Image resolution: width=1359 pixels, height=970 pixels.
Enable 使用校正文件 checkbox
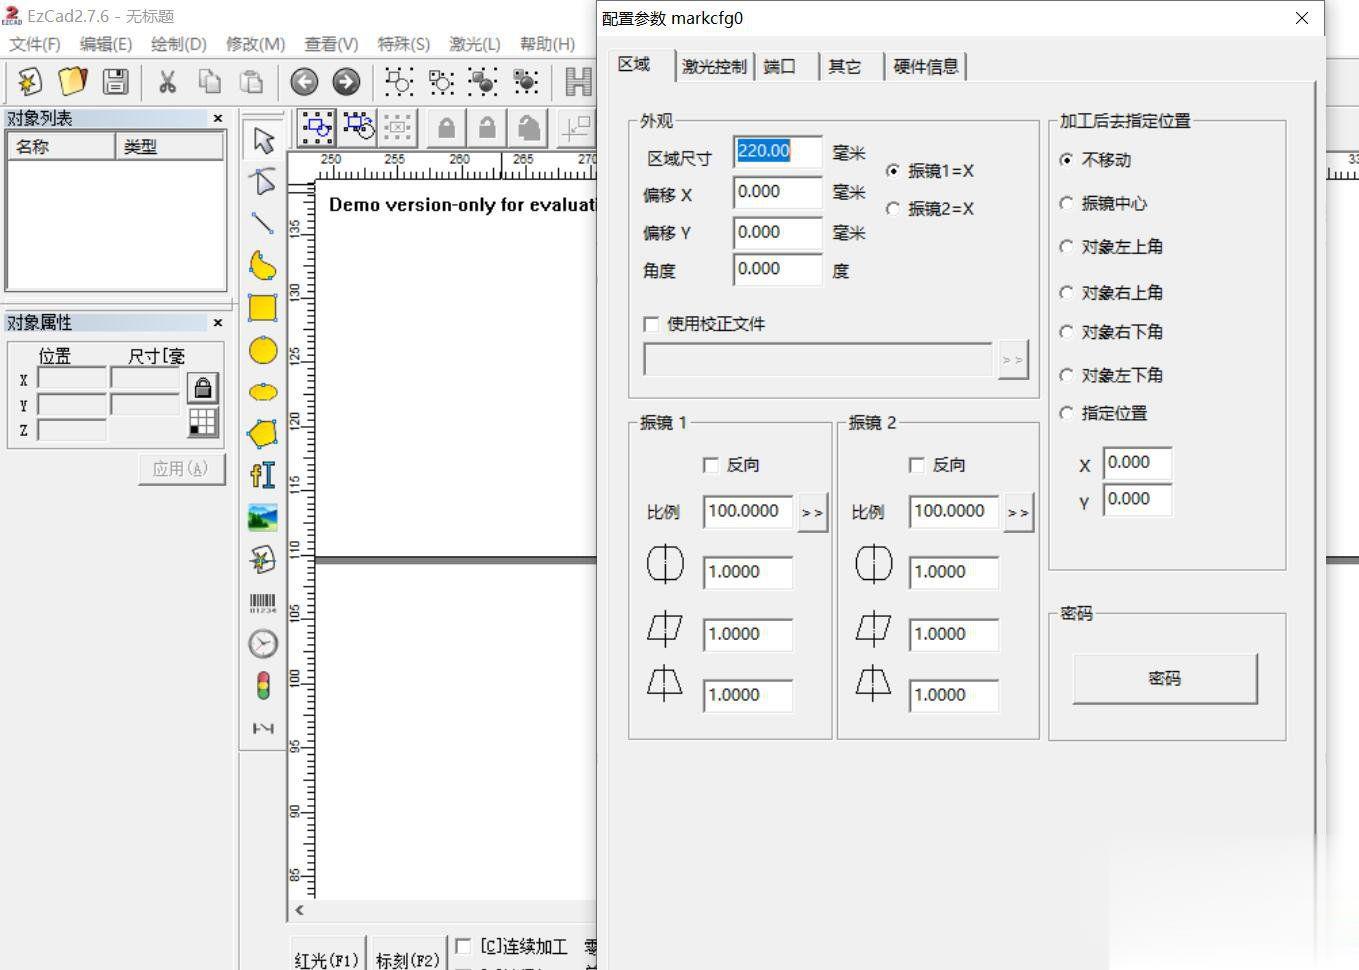(x=651, y=324)
